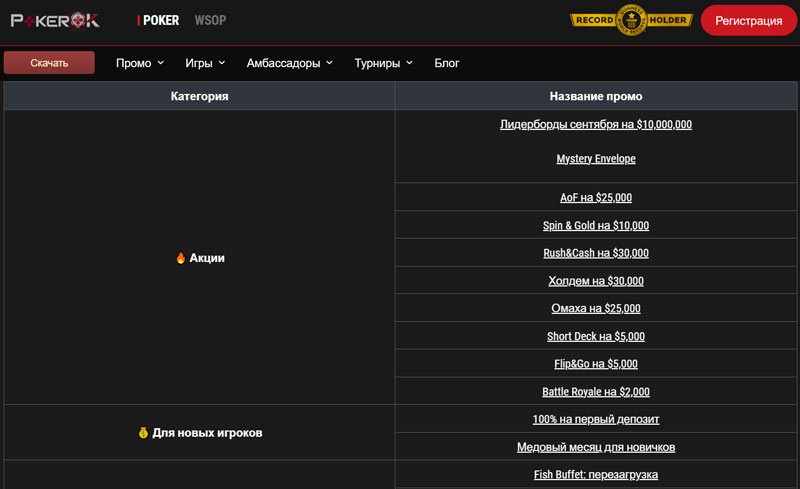Open Лидерборды сентября на $10,000,000 link
The image size is (800, 489).
coord(596,125)
